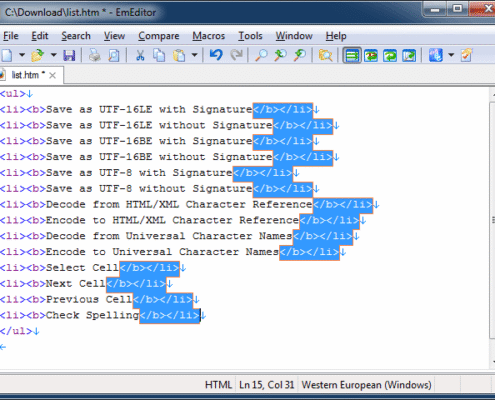
Task: Toggle Wrap by Page button
Action: [x=409, y=55]
